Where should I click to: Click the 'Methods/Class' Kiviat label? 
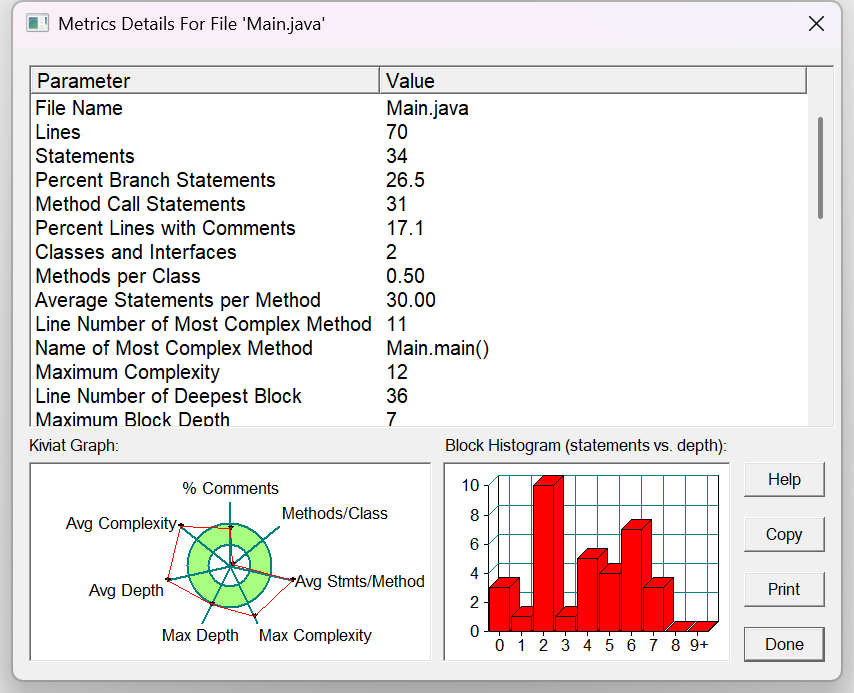tap(334, 513)
